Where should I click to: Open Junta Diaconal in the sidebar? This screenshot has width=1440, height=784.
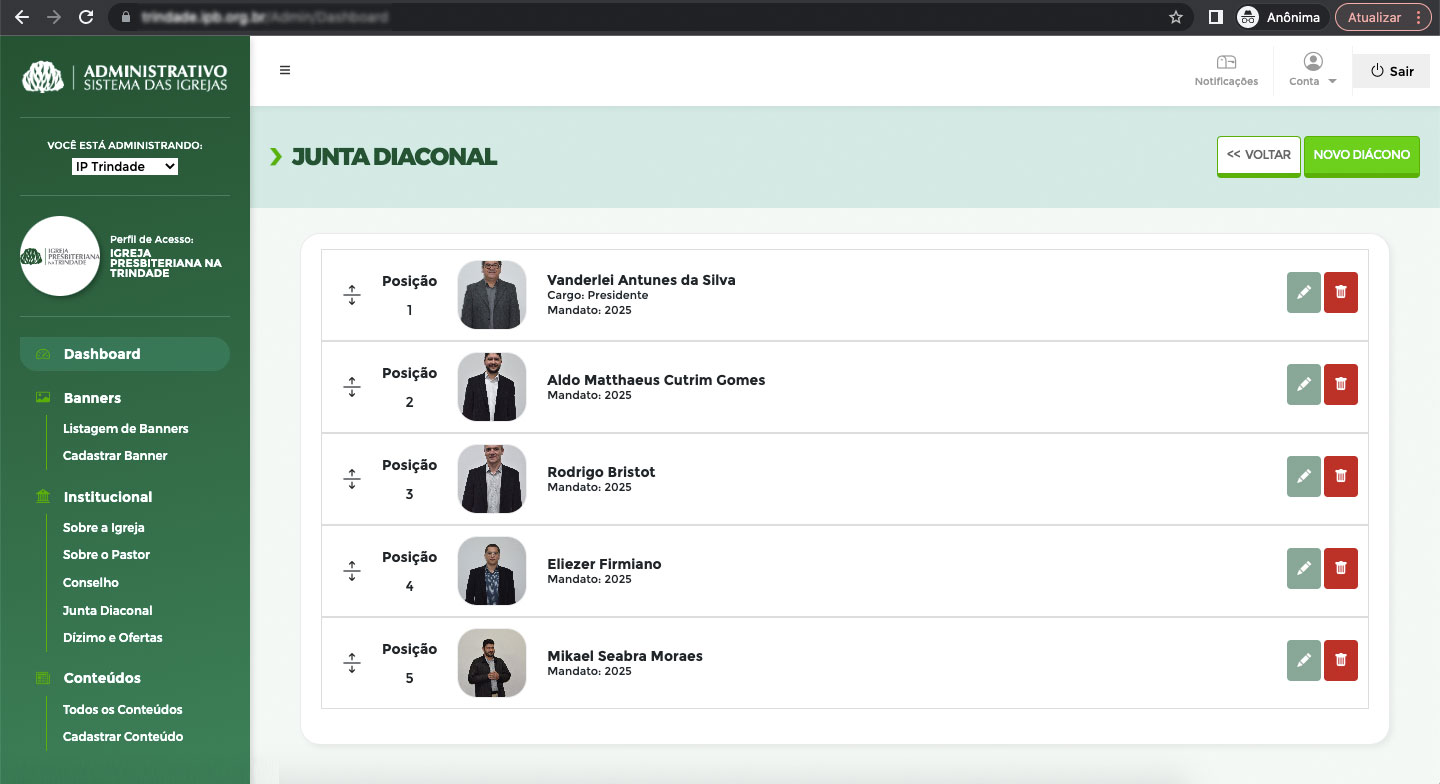(107, 610)
